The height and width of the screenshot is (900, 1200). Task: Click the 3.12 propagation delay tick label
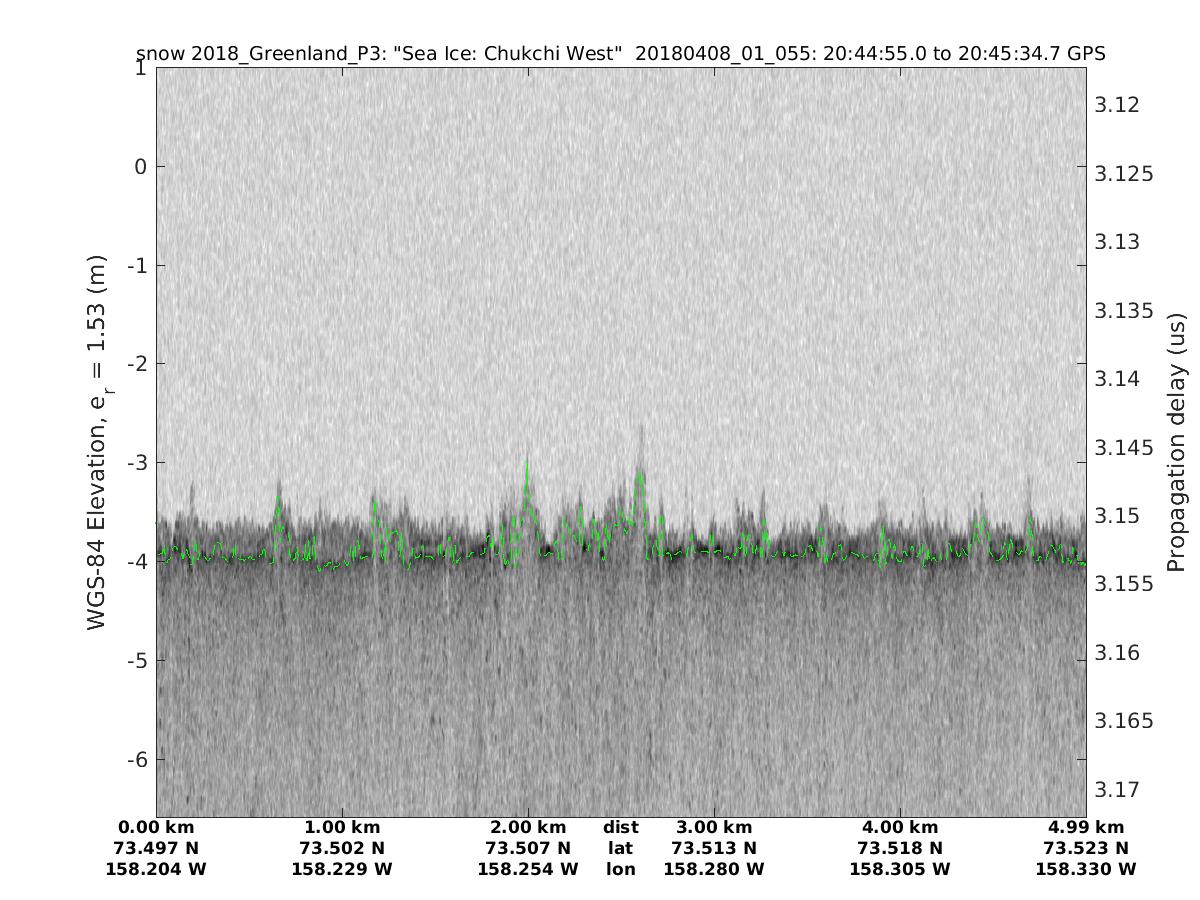pos(1116,106)
